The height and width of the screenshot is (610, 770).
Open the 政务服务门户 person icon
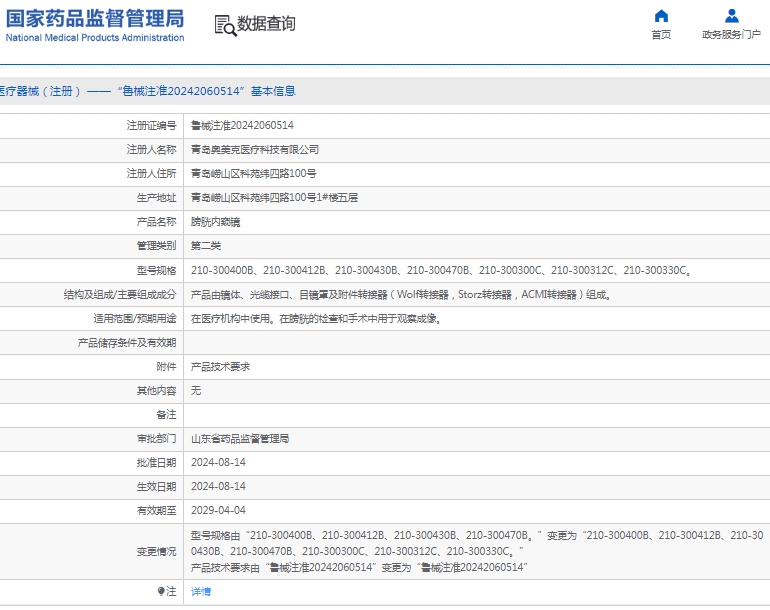tap(732, 16)
